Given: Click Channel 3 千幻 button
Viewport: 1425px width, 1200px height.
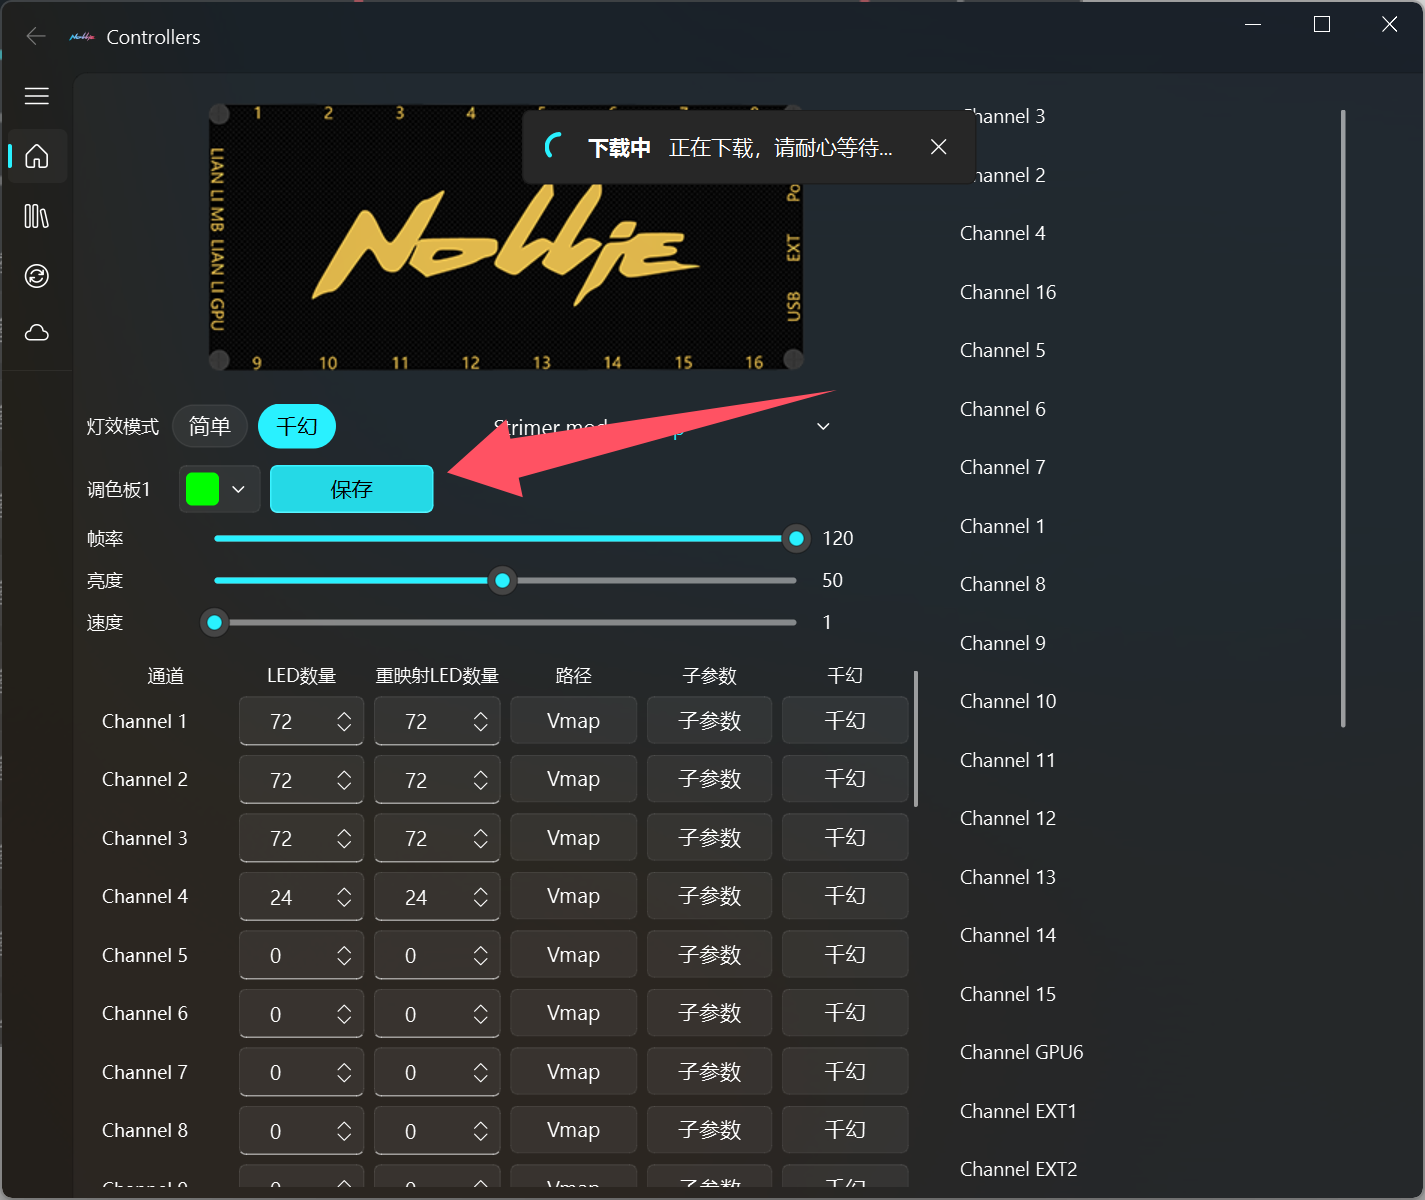Looking at the screenshot, I should (x=845, y=838).
